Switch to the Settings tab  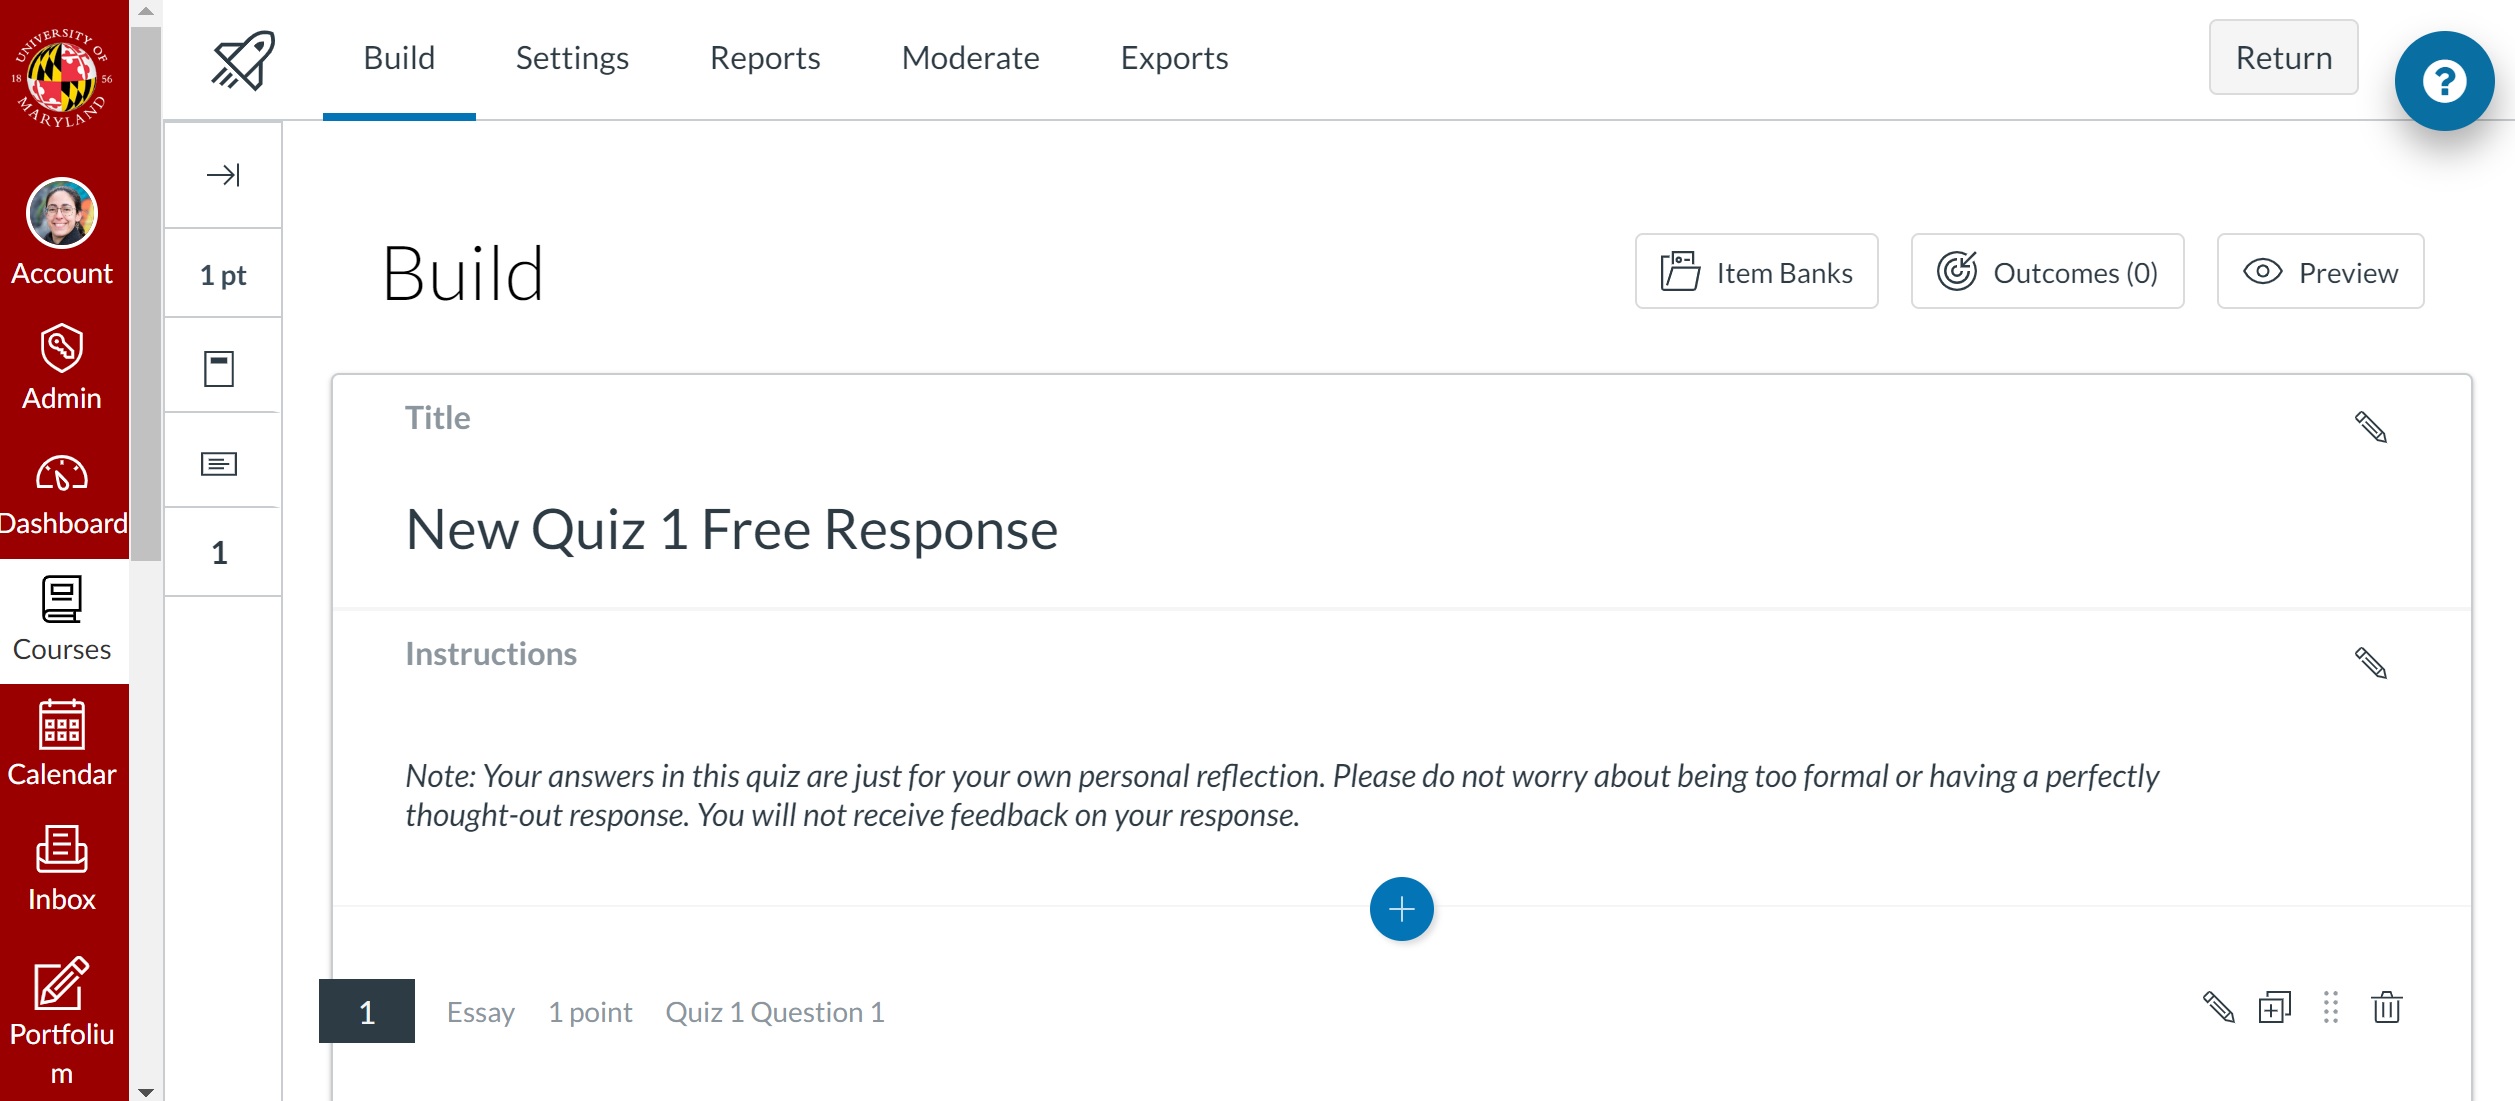pos(572,58)
